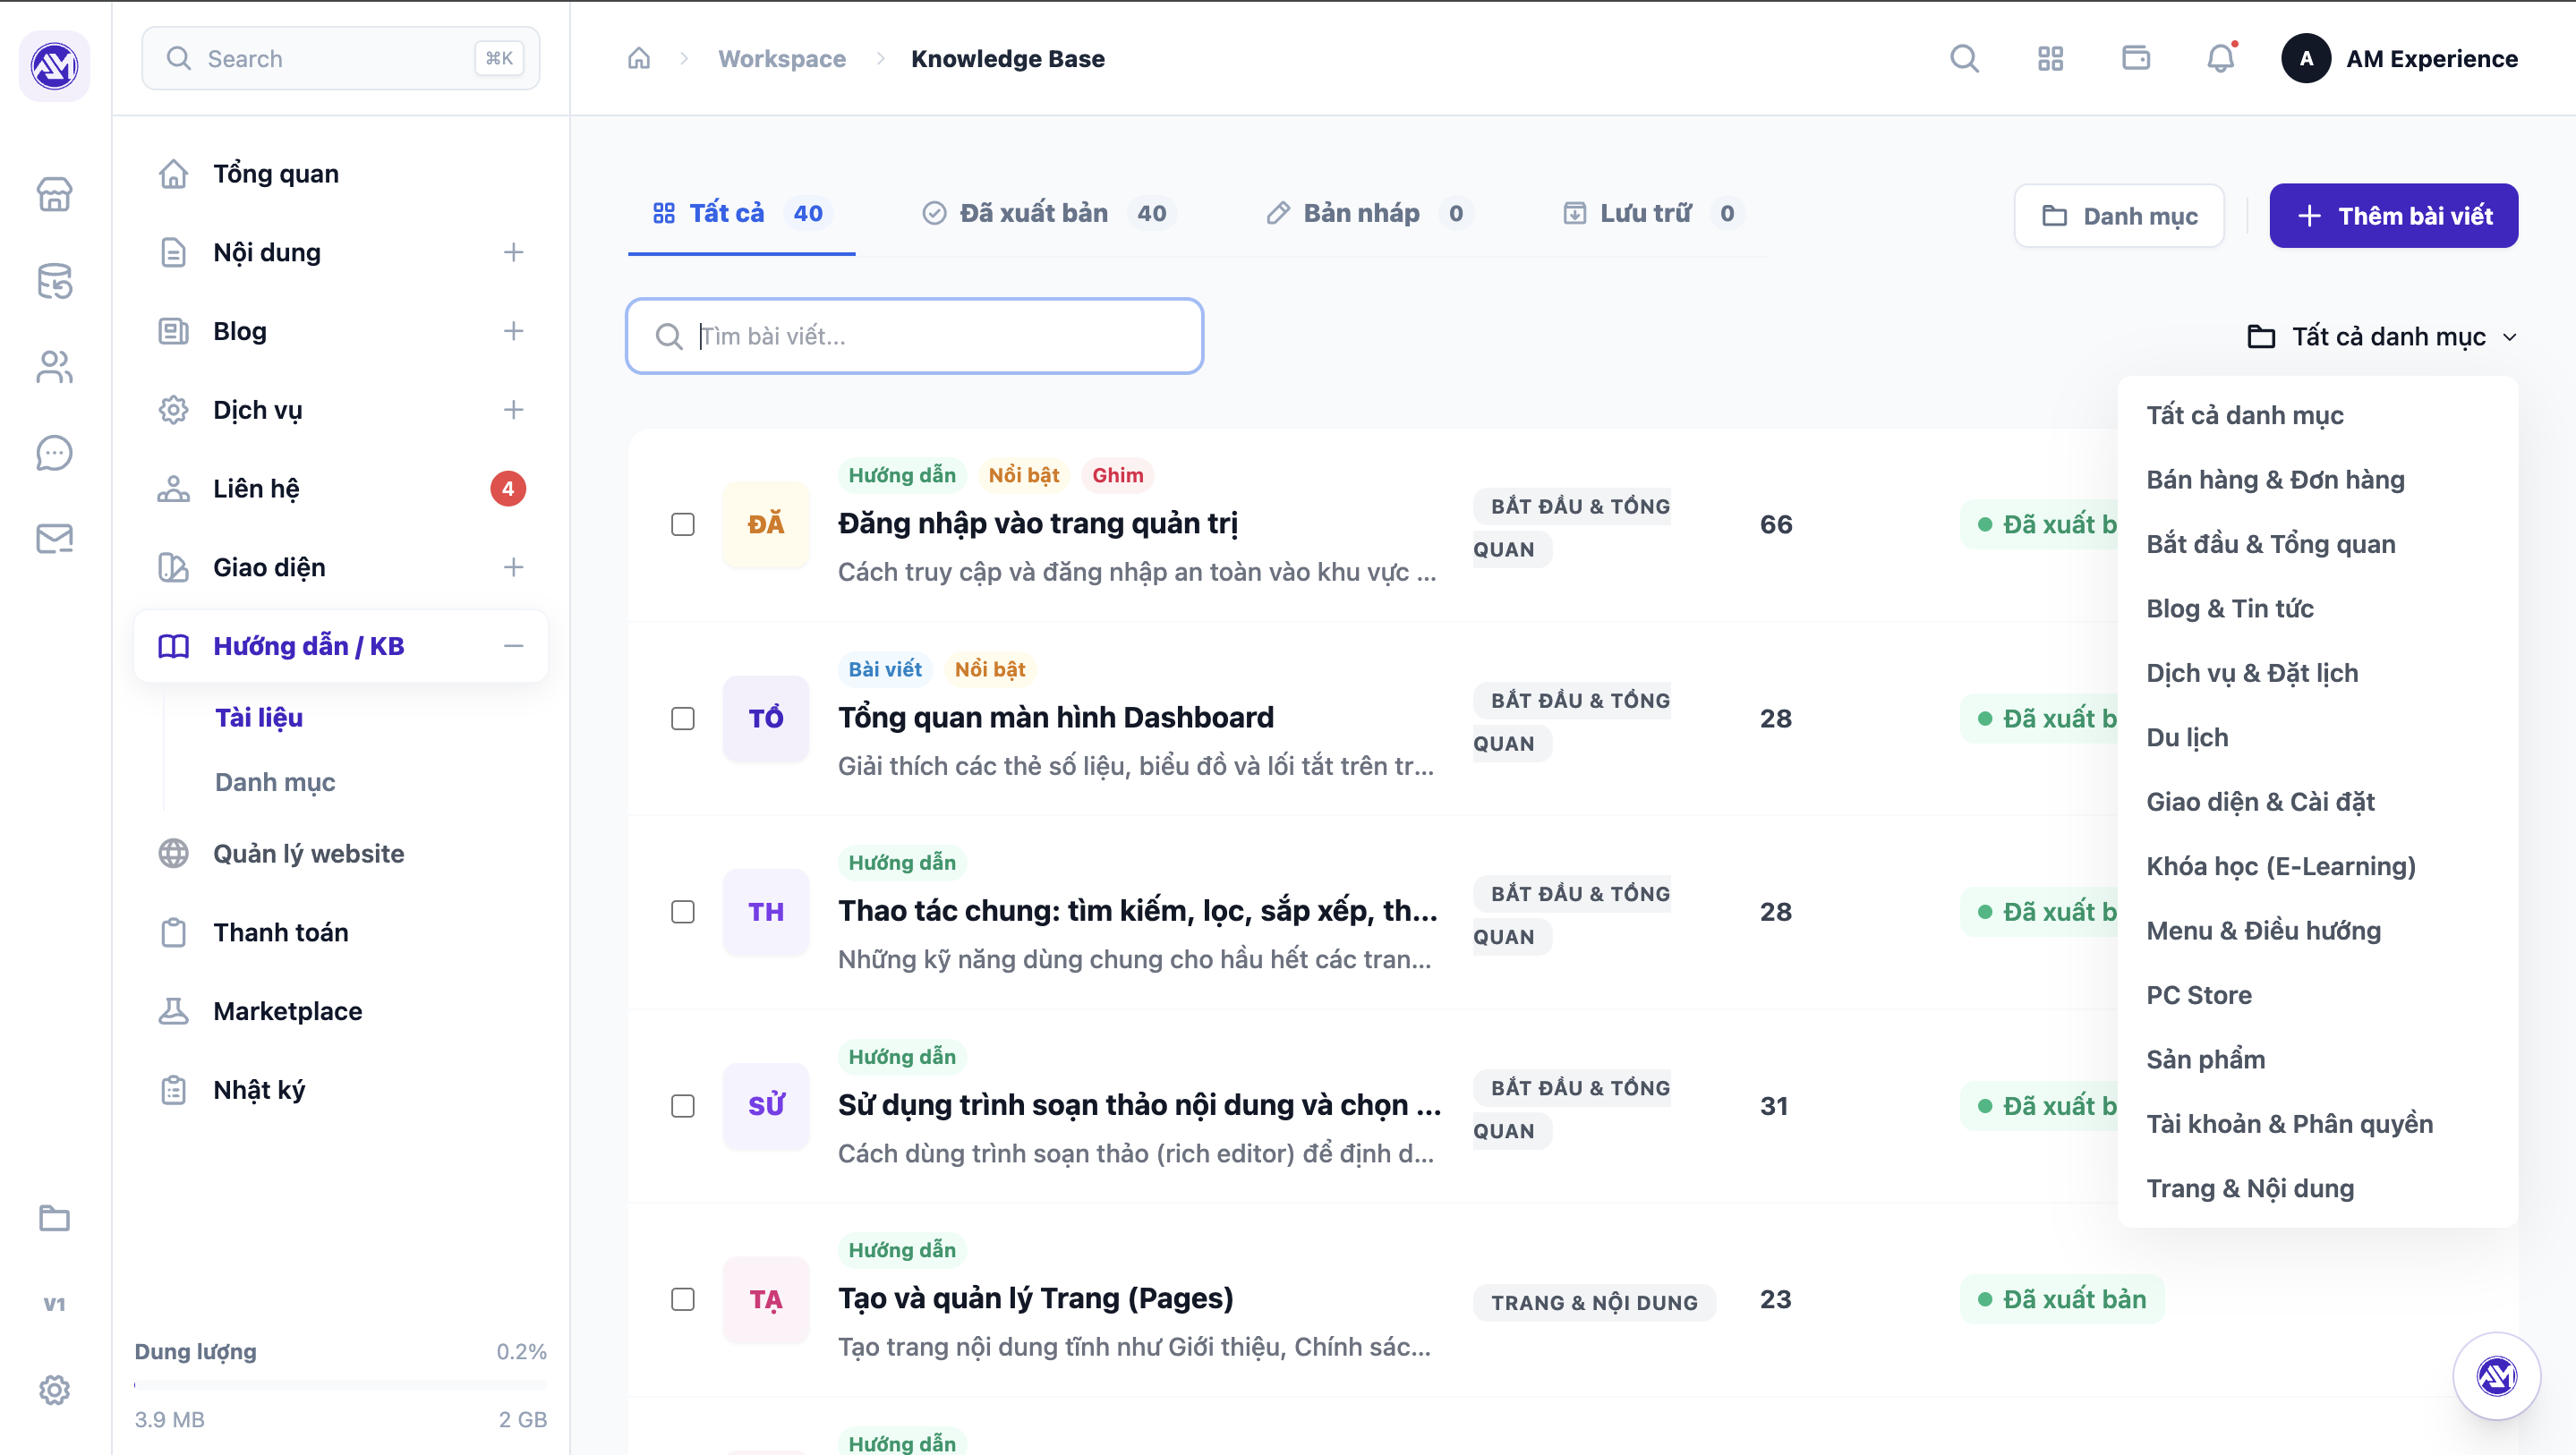Click the header search magnifier icon

pos(1965,59)
